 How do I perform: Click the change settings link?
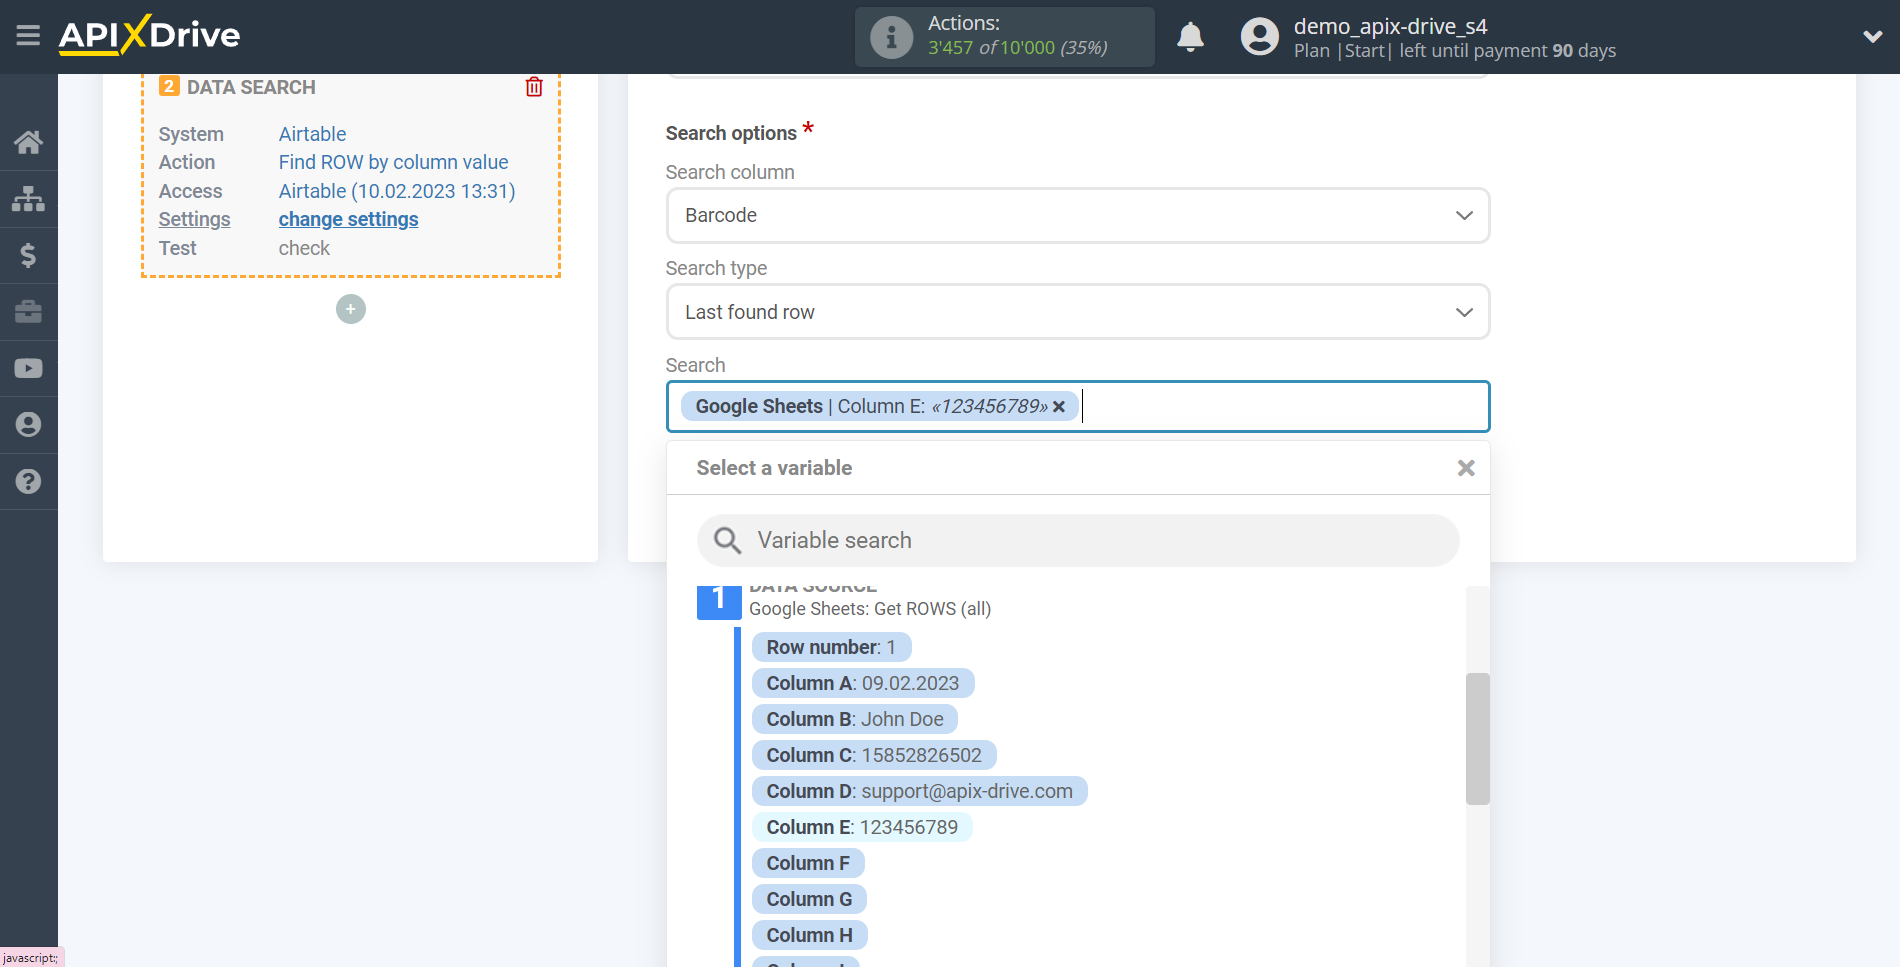[x=348, y=219]
